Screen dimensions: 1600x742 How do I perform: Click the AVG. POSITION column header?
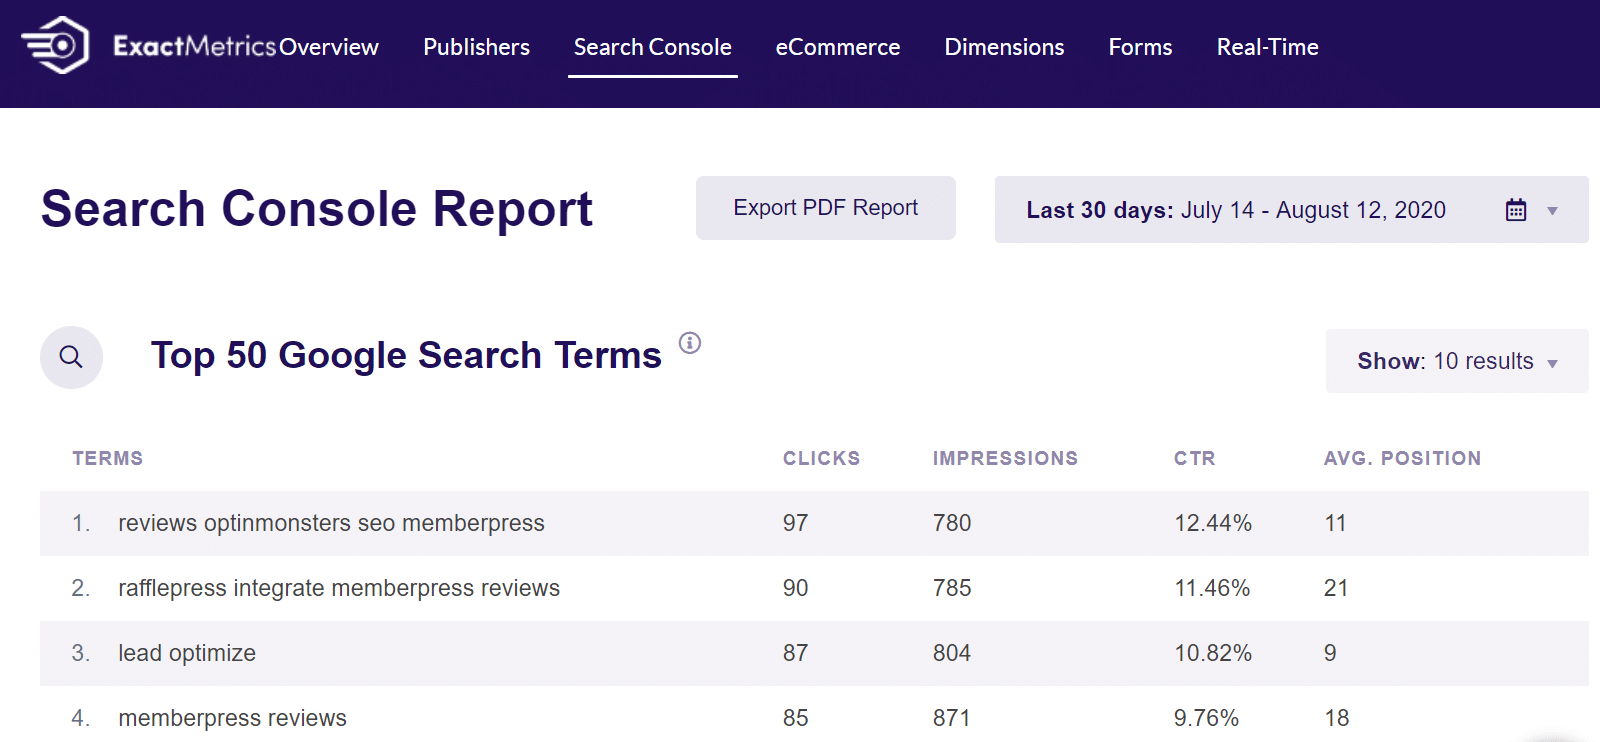1402,458
